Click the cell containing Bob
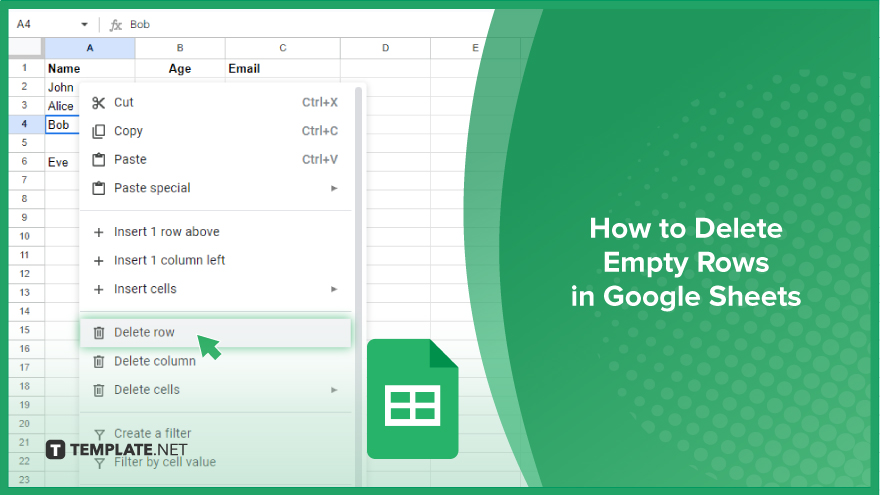The height and width of the screenshot is (495, 880). click(x=62, y=125)
